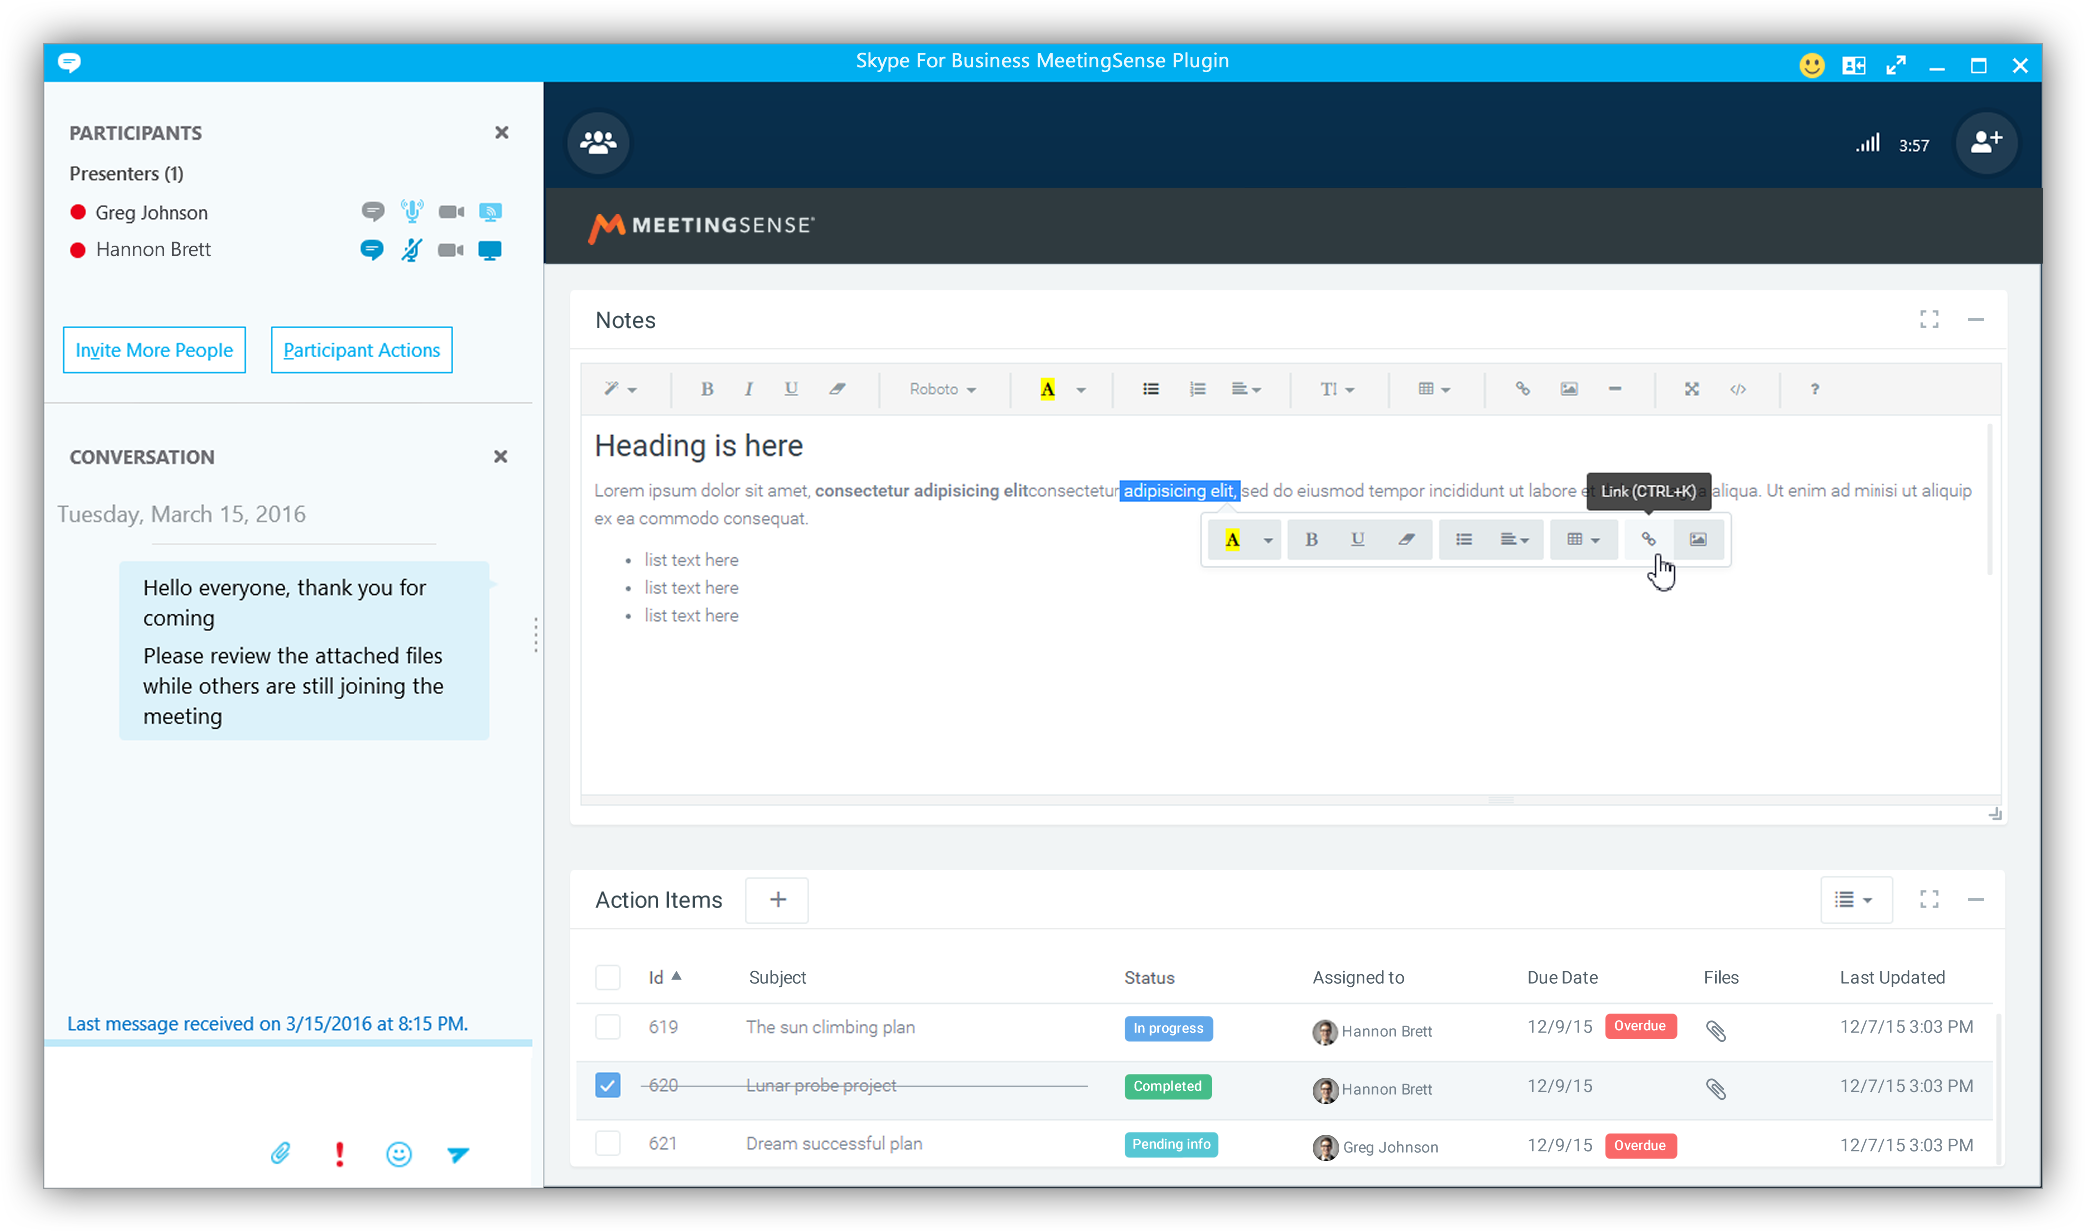Mark message as high importance

340,1154
